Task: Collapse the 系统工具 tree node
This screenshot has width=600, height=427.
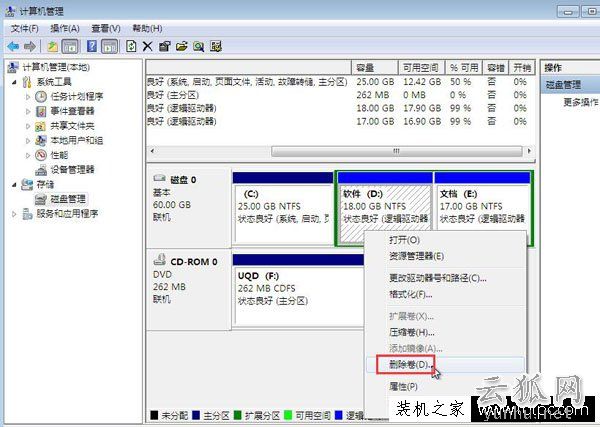Action: tap(14, 82)
